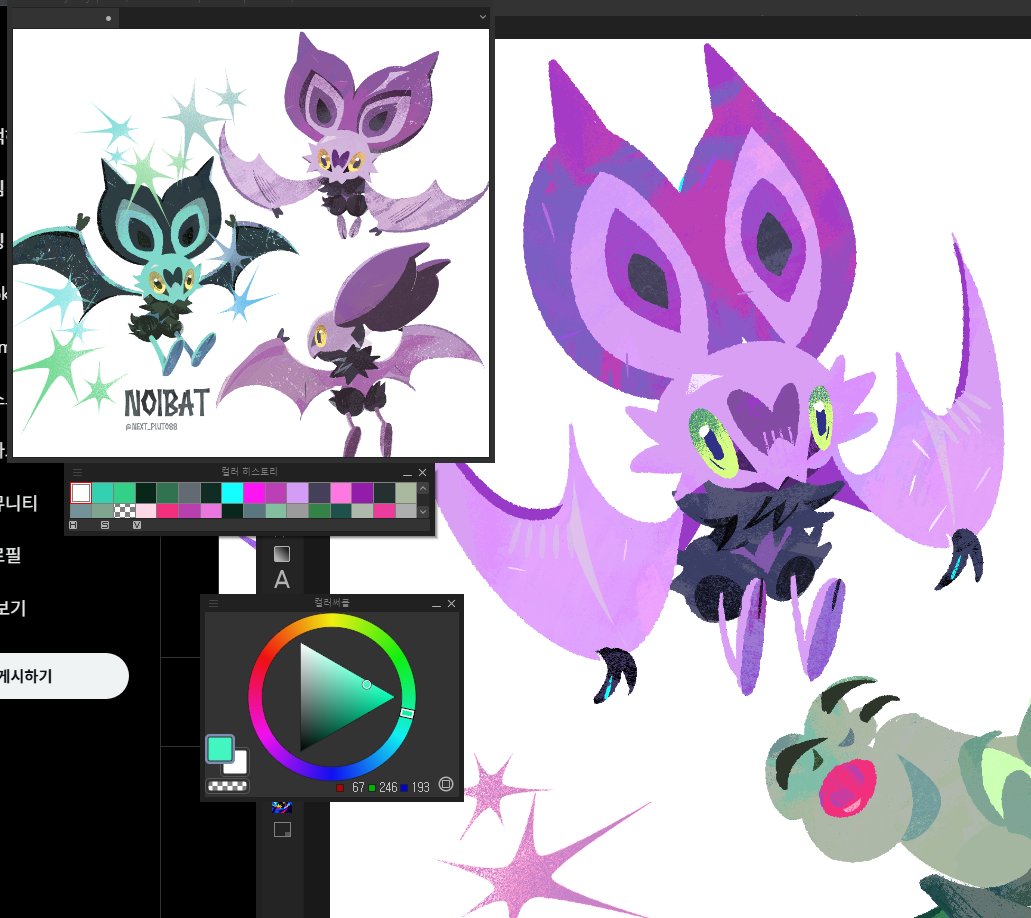Viewport: 1031px width, 918px height.
Task: Pick the pale pink swatch in color history
Action: 146,511
